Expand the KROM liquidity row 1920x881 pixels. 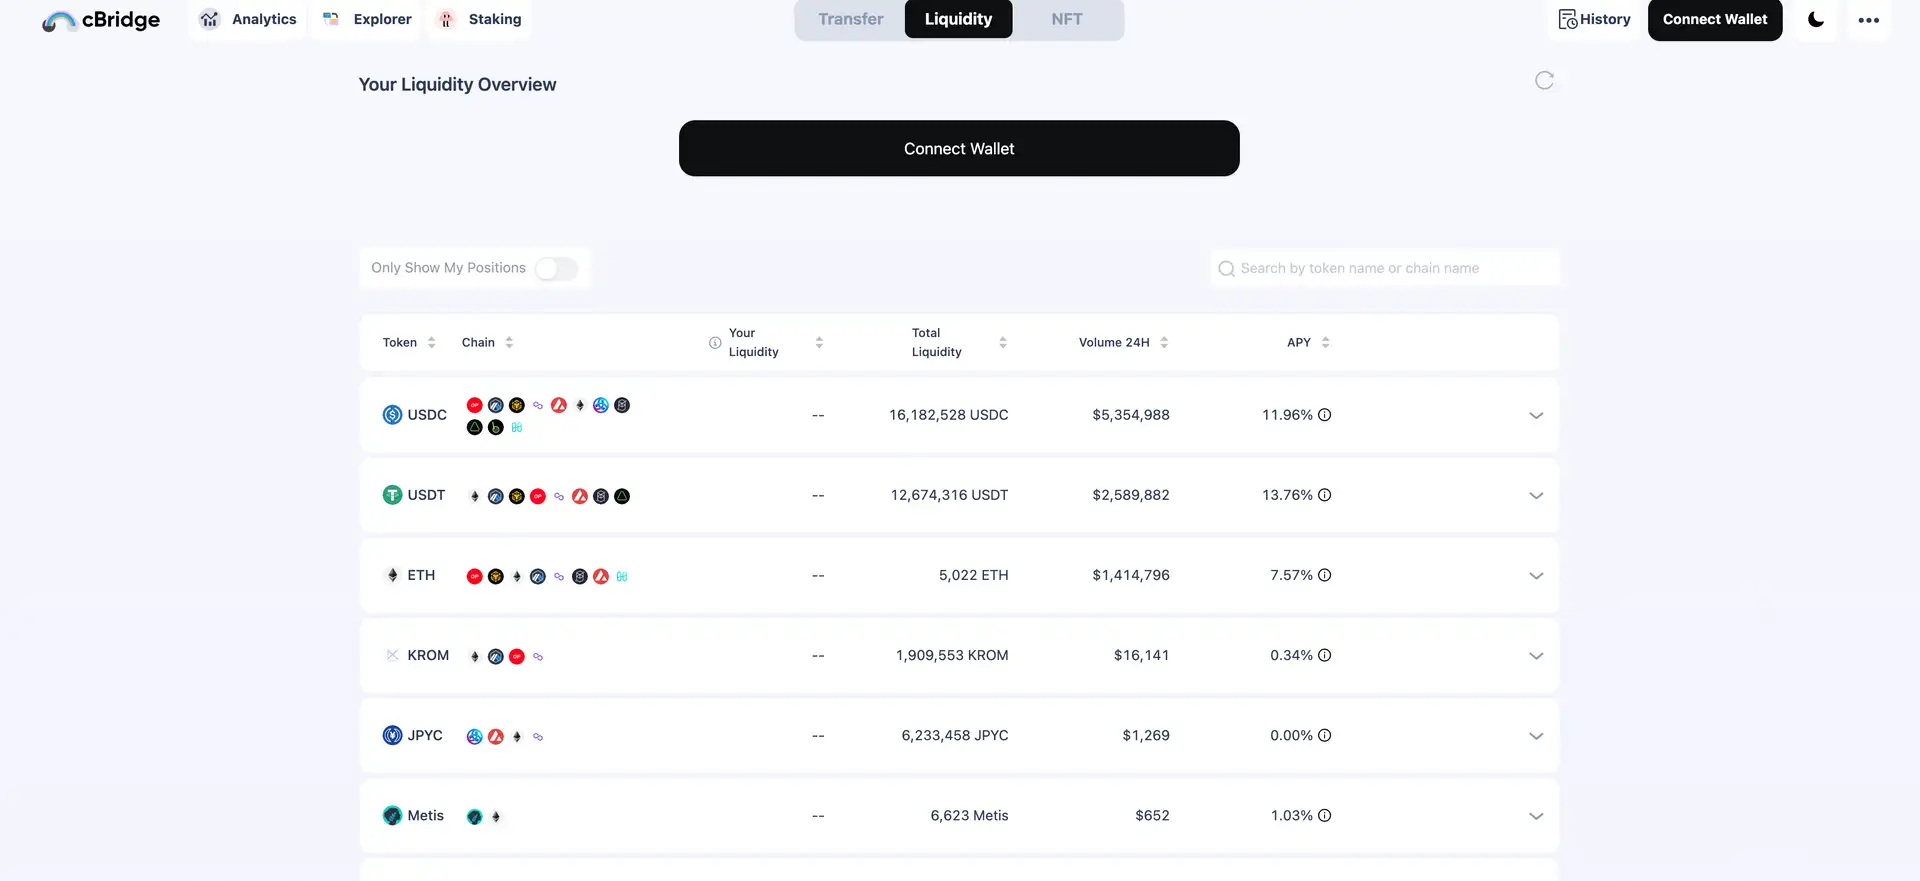1536,656
